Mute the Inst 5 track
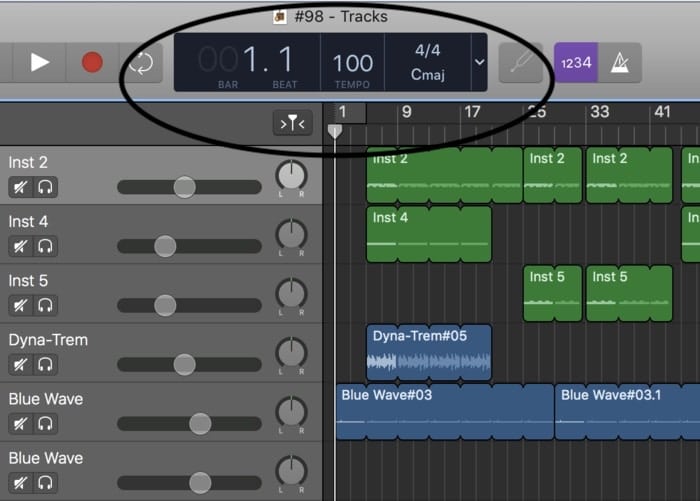Viewport: 700px width, 501px height. (x=21, y=305)
